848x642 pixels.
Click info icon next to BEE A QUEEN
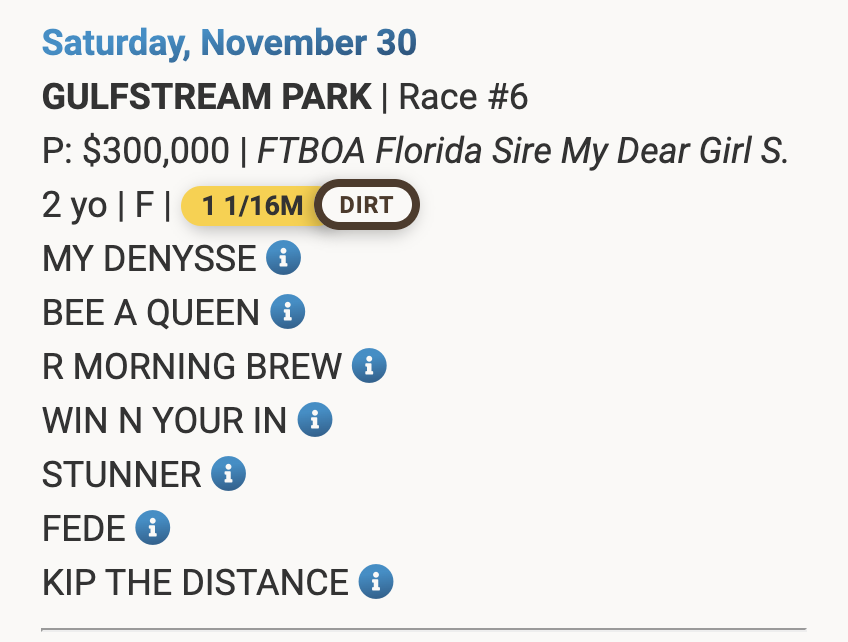point(288,312)
